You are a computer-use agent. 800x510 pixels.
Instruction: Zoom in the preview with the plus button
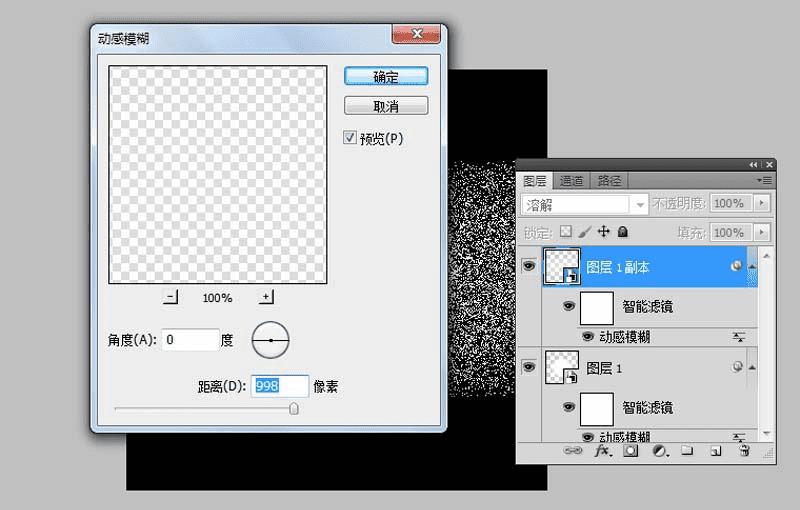[266, 297]
